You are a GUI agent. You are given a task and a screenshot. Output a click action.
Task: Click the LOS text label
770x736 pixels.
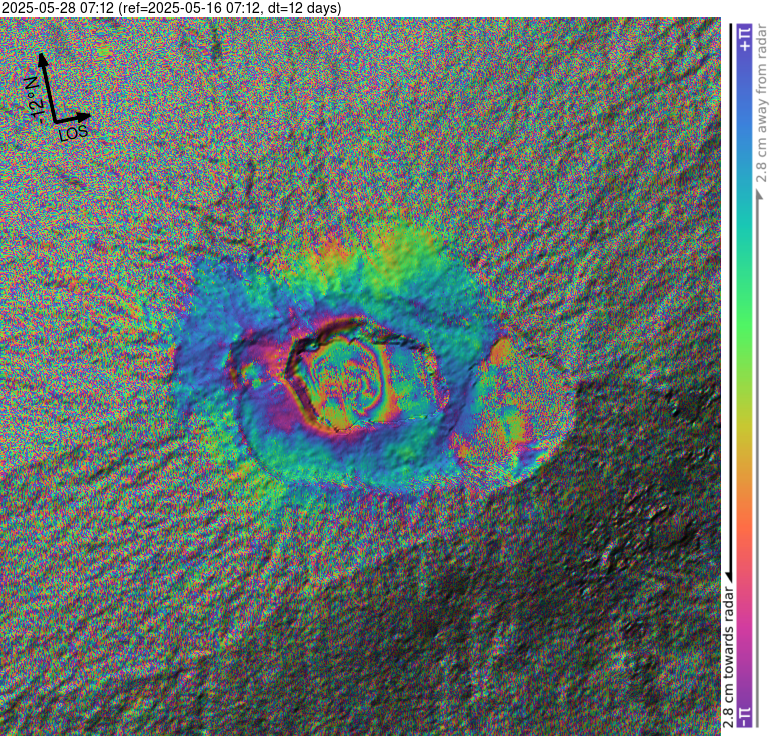pyautogui.click(x=73, y=133)
